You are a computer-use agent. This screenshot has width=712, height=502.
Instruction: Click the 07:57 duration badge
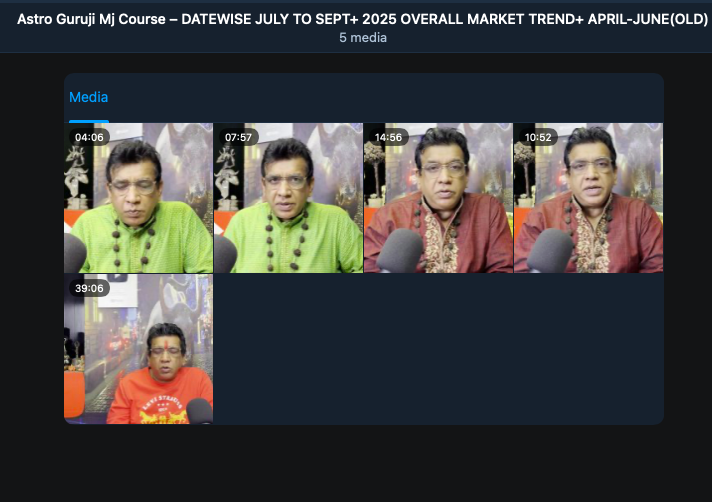pos(238,137)
